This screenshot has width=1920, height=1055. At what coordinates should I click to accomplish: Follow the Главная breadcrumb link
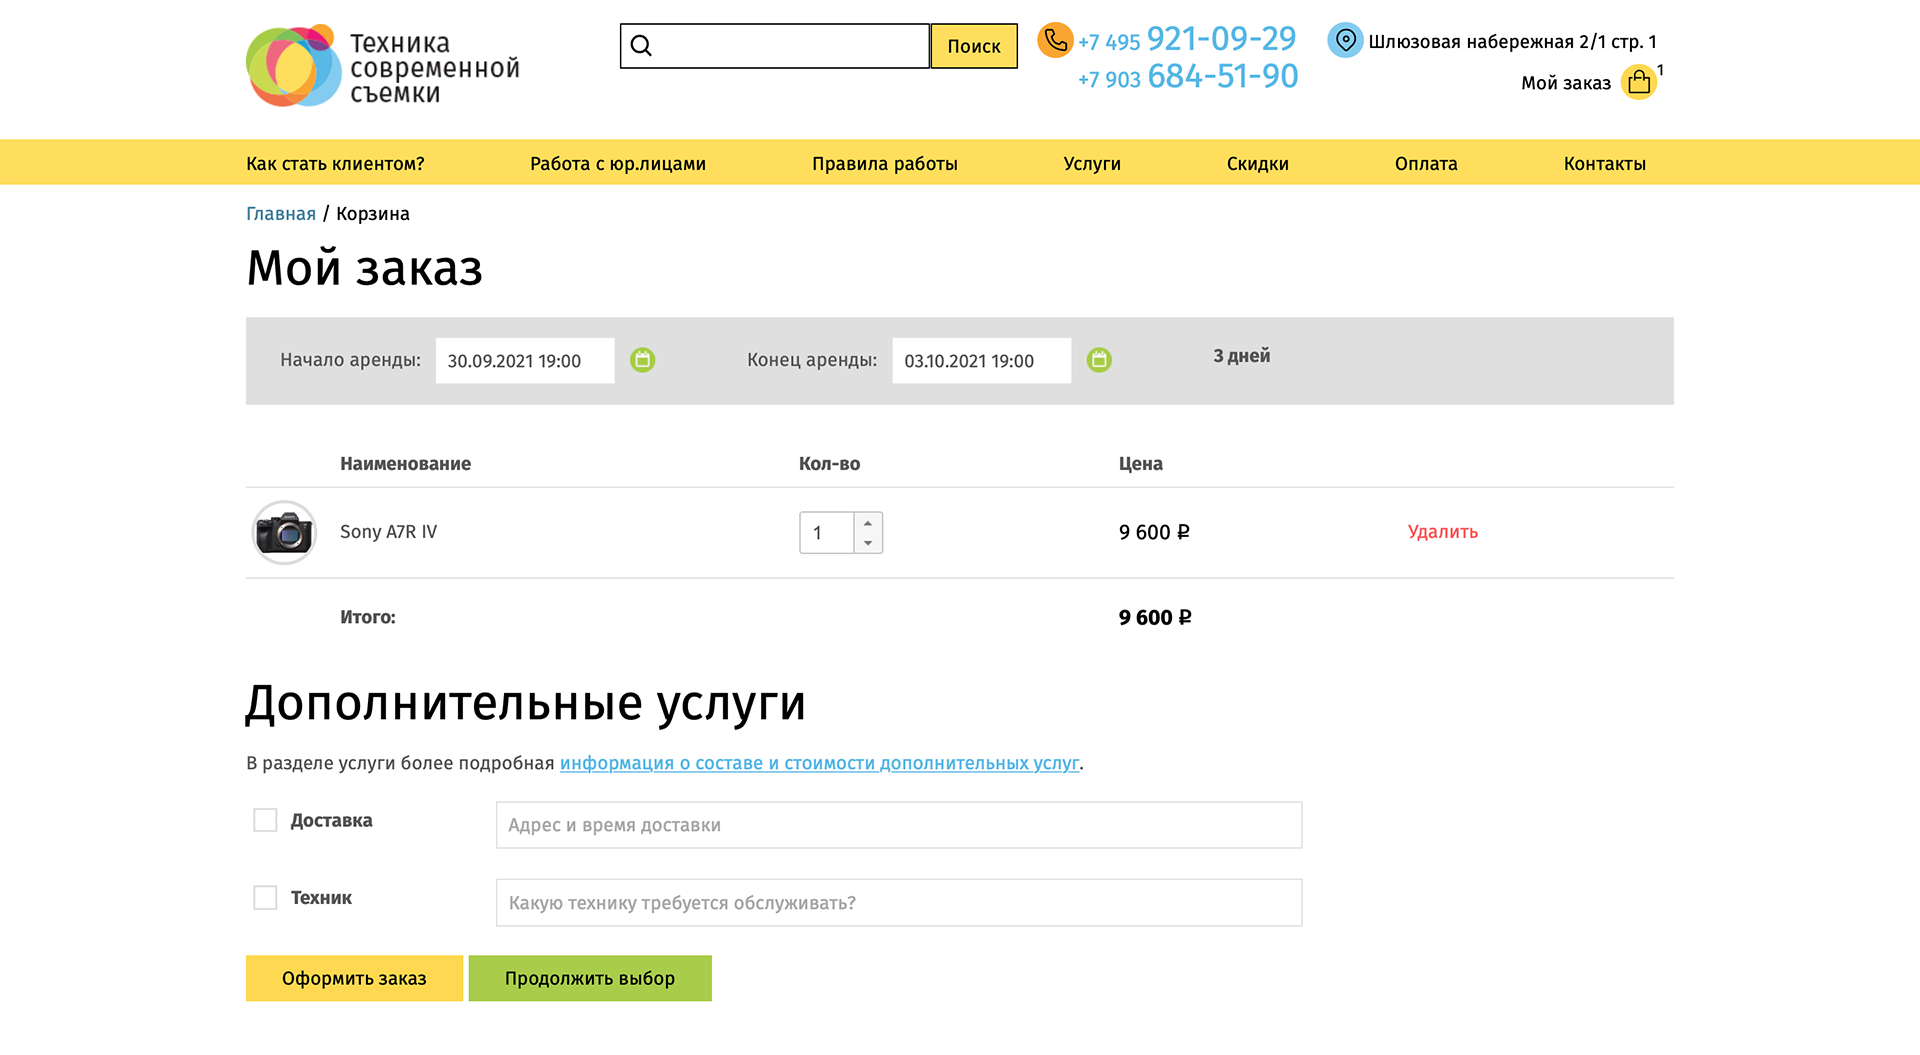point(281,213)
